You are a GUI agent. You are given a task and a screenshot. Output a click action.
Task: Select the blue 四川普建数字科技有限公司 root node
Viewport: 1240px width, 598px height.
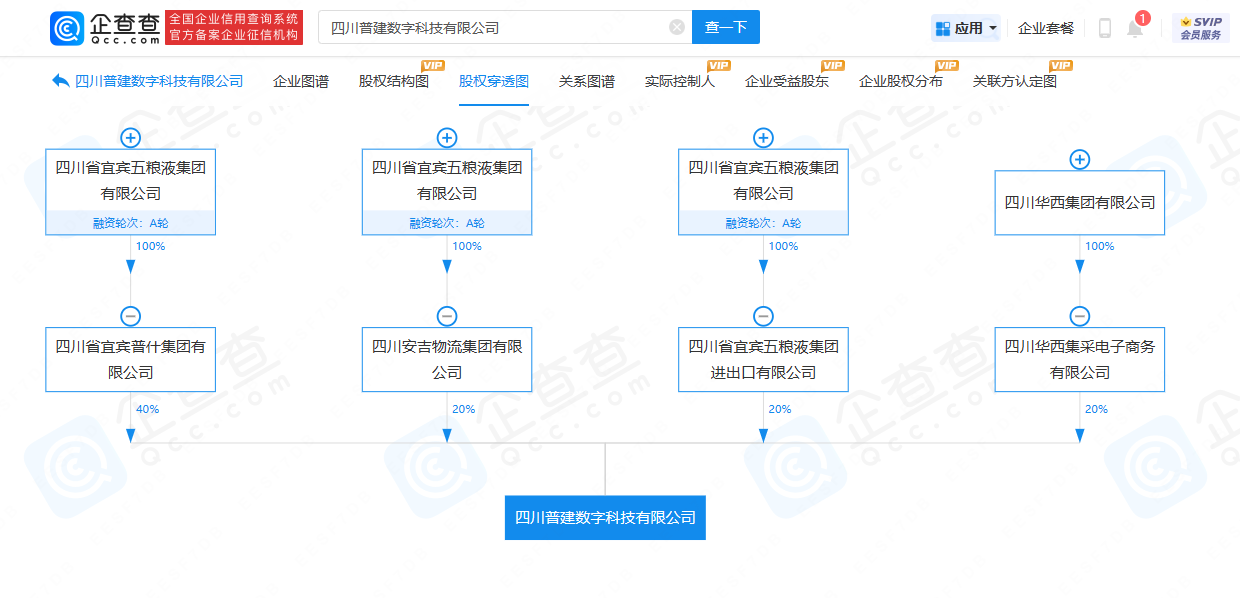pyautogui.click(x=605, y=518)
